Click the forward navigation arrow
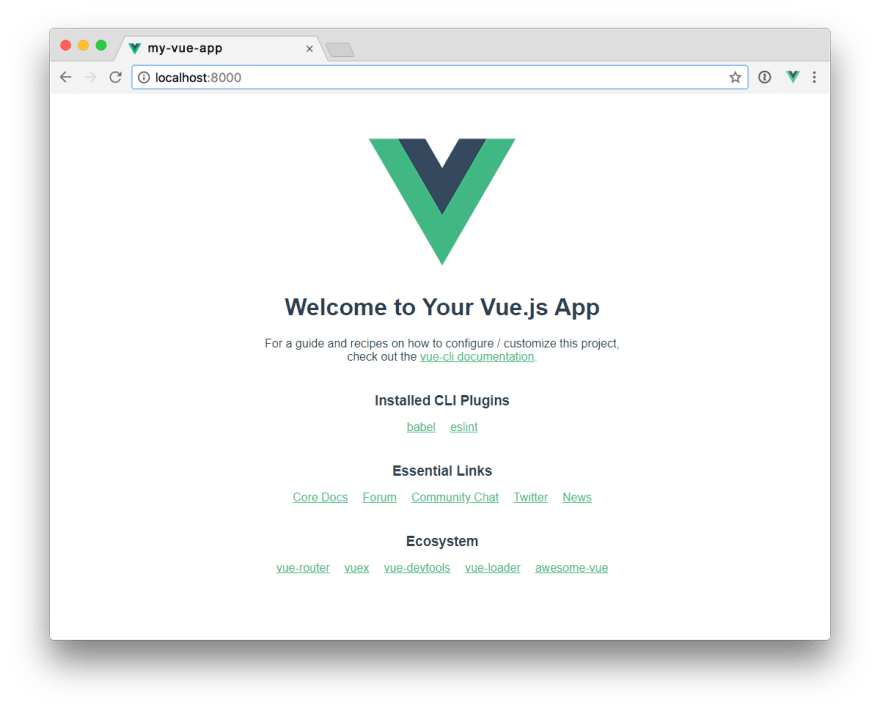 (x=90, y=77)
